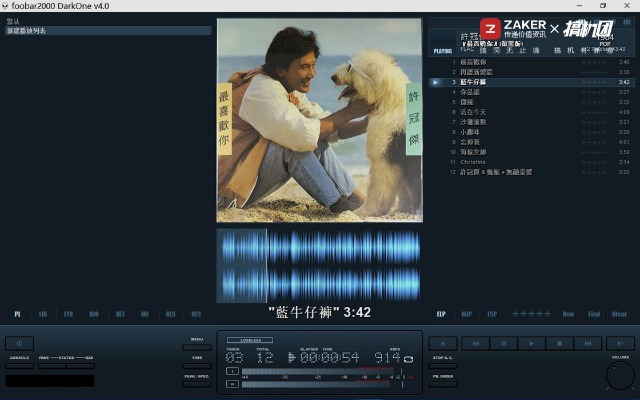Image resolution: width=640 pixels, height=400 pixels.
Task: Select the ELP tab
Action: coord(441,314)
